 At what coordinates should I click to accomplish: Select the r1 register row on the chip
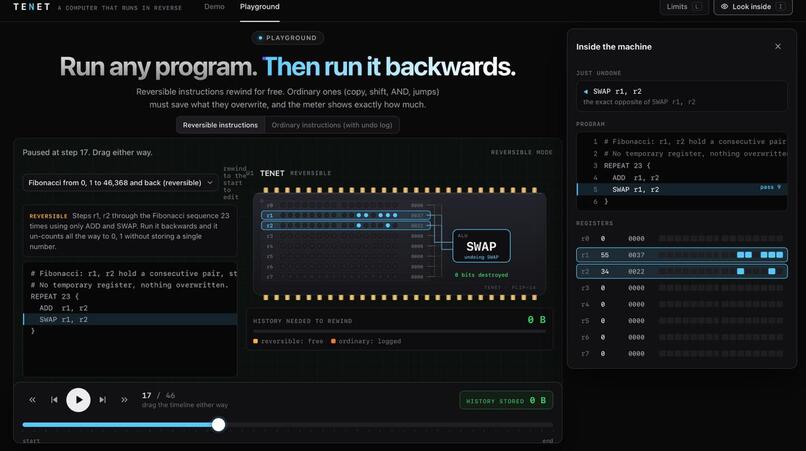[345, 215]
